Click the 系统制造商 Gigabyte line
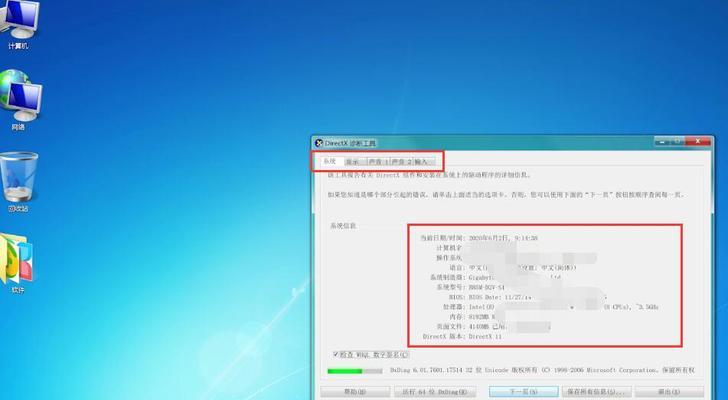728x400 pixels. coord(495,277)
